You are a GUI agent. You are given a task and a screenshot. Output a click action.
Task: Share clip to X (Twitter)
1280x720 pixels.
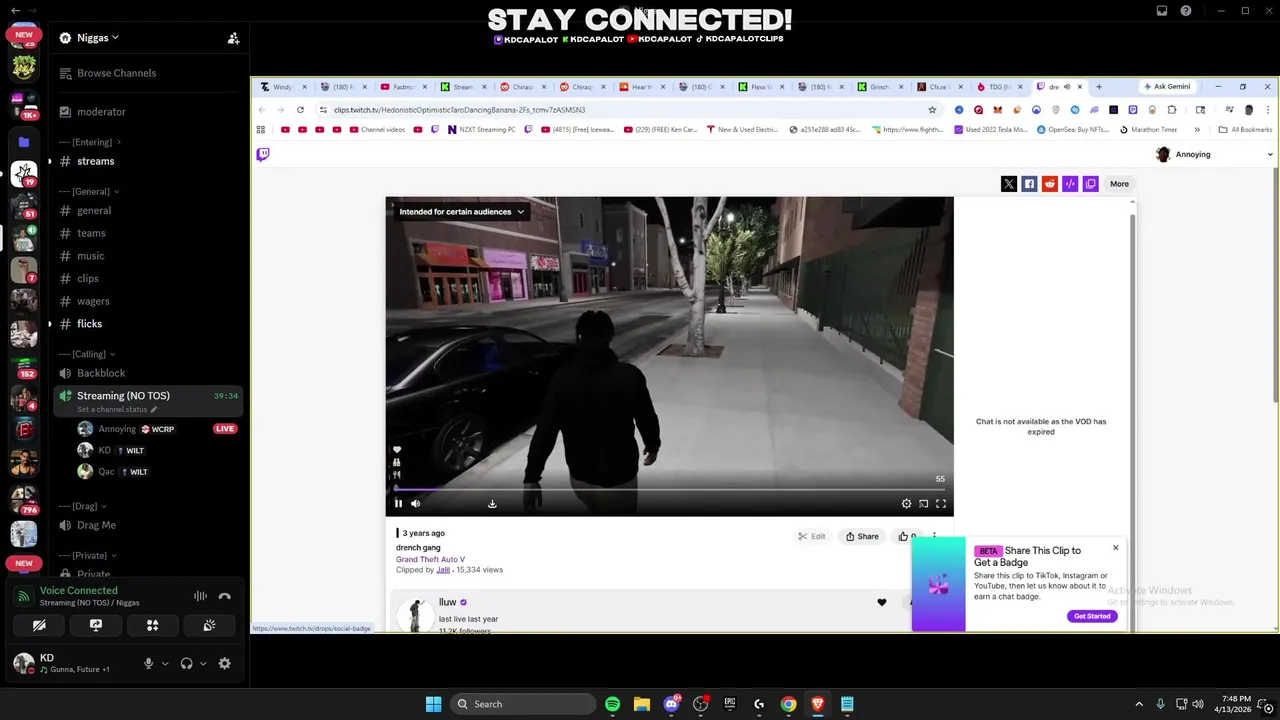click(x=1008, y=184)
